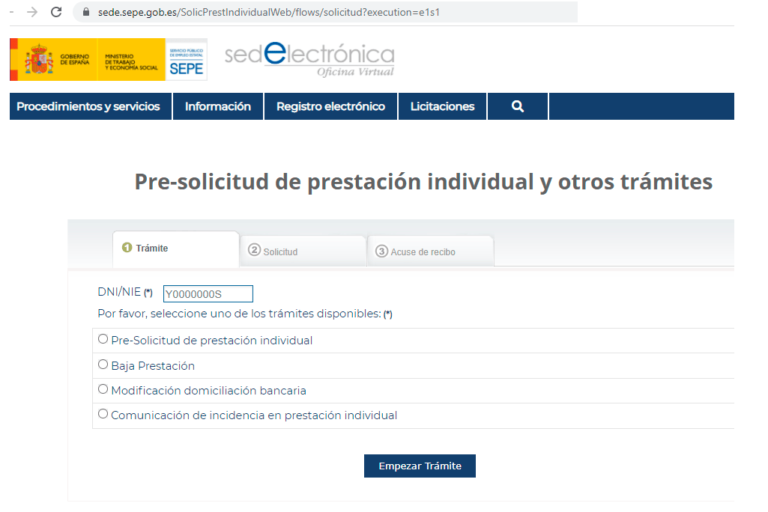Open search with the magnifying glass icon
Viewport: 768px width, 512px height.
click(518, 106)
